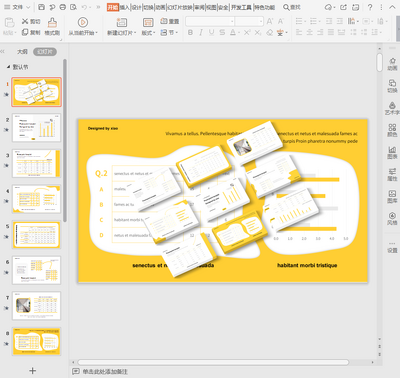Click the horizontal scrollbar below the slide

213,362
